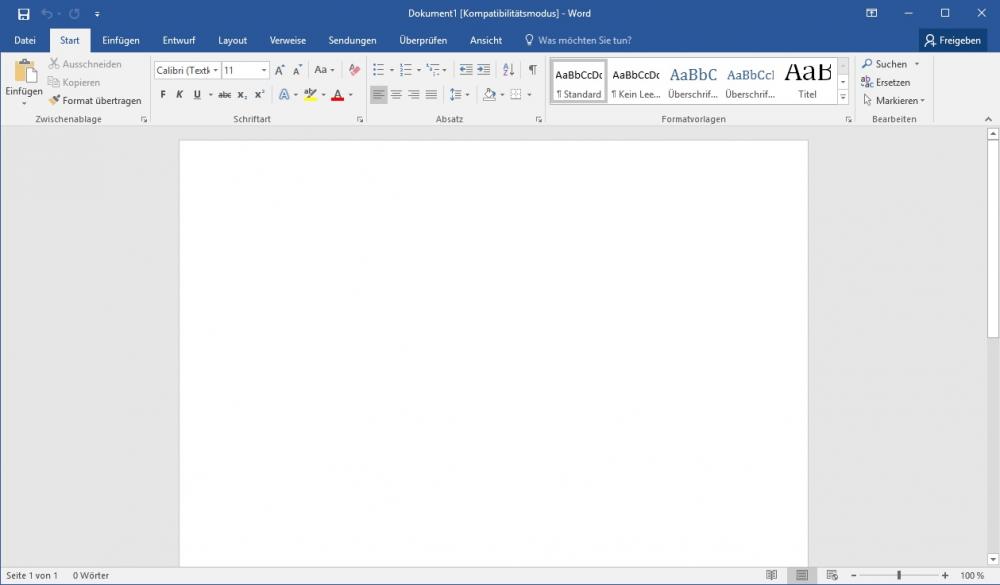The width and height of the screenshot is (1000, 585).
Task: Click the bullet list icon
Action: (x=378, y=70)
